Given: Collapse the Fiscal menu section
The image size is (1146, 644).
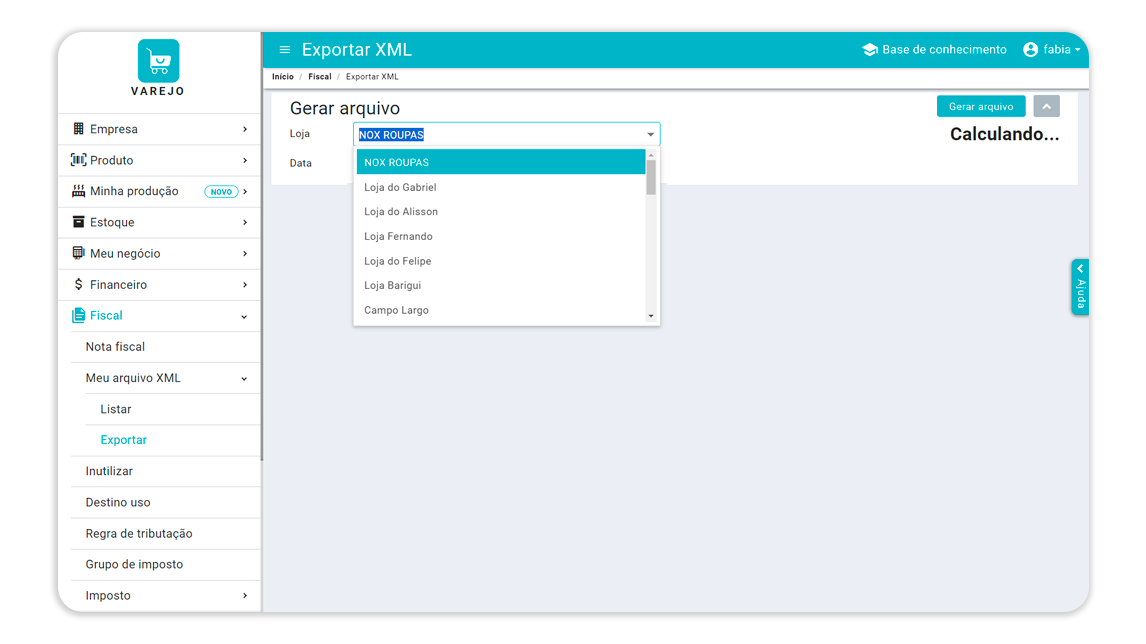Looking at the screenshot, I should pos(244,317).
